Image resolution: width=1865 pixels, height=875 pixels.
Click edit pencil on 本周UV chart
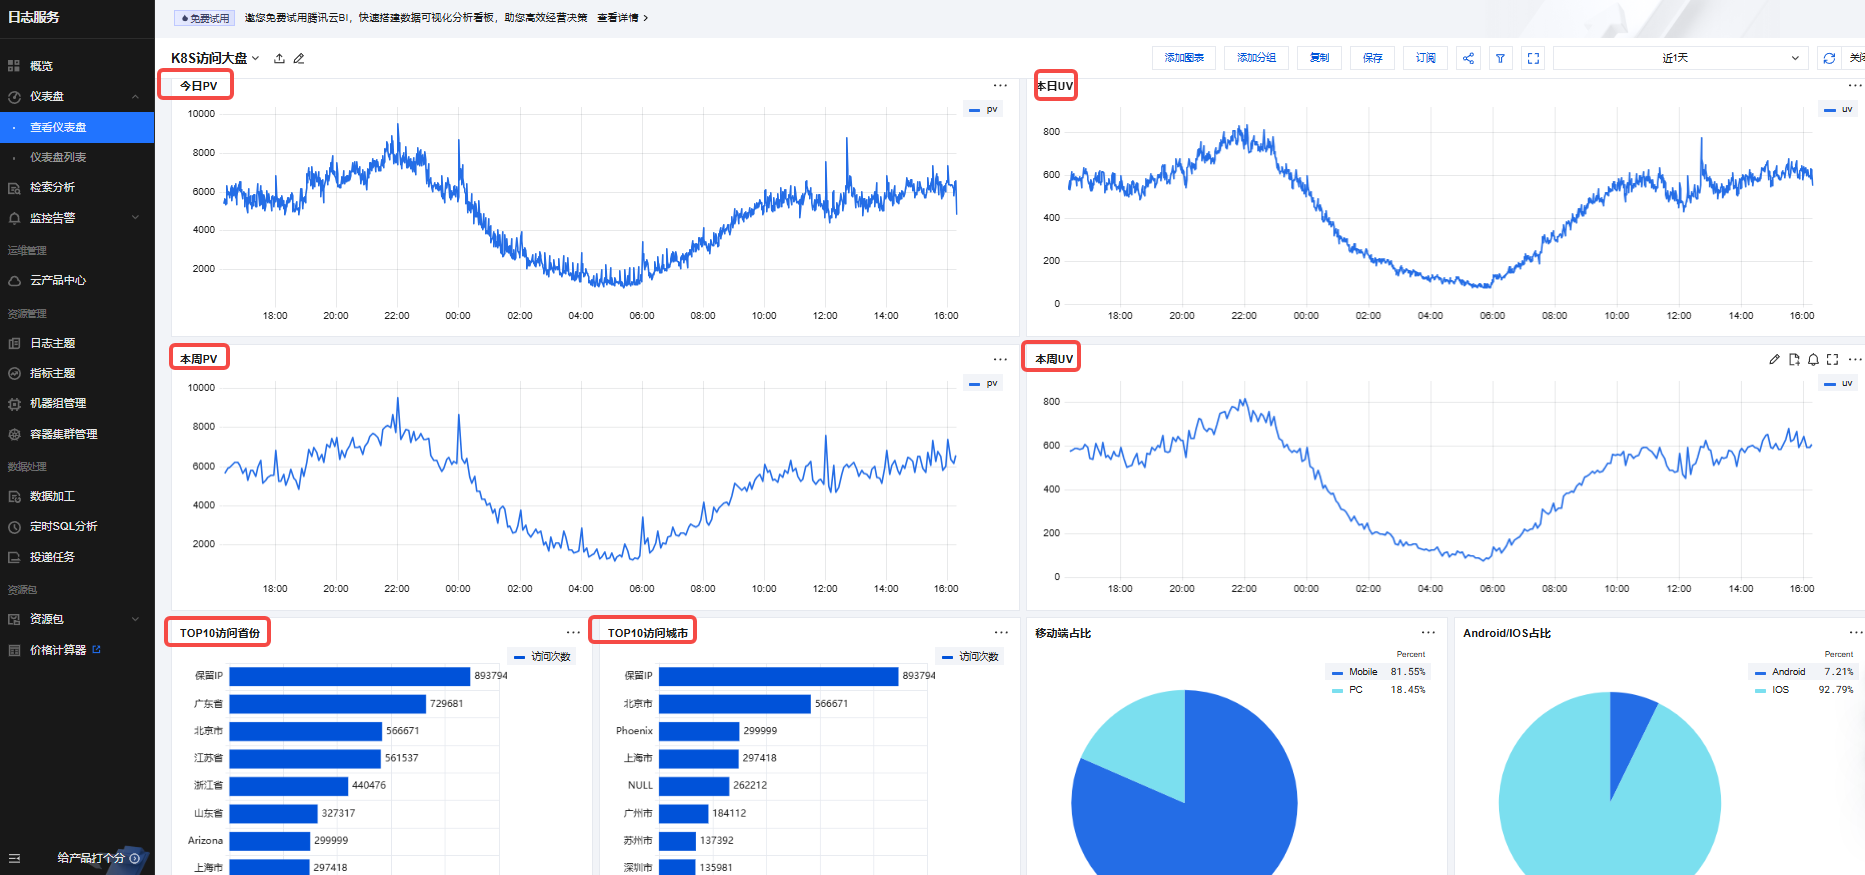click(x=1774, y=359)
